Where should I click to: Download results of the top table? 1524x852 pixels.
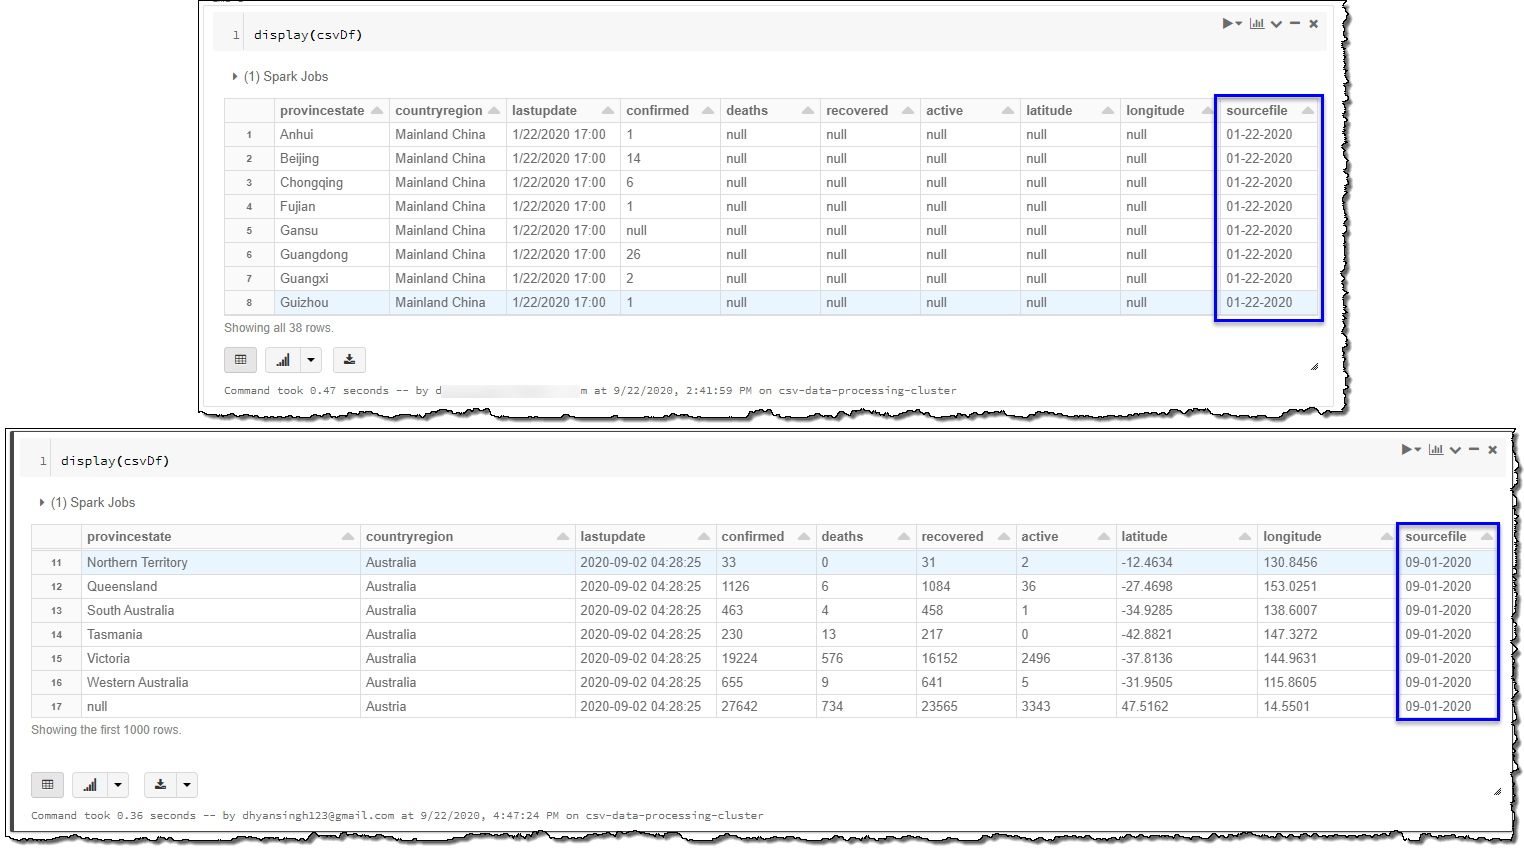[349, 360]
